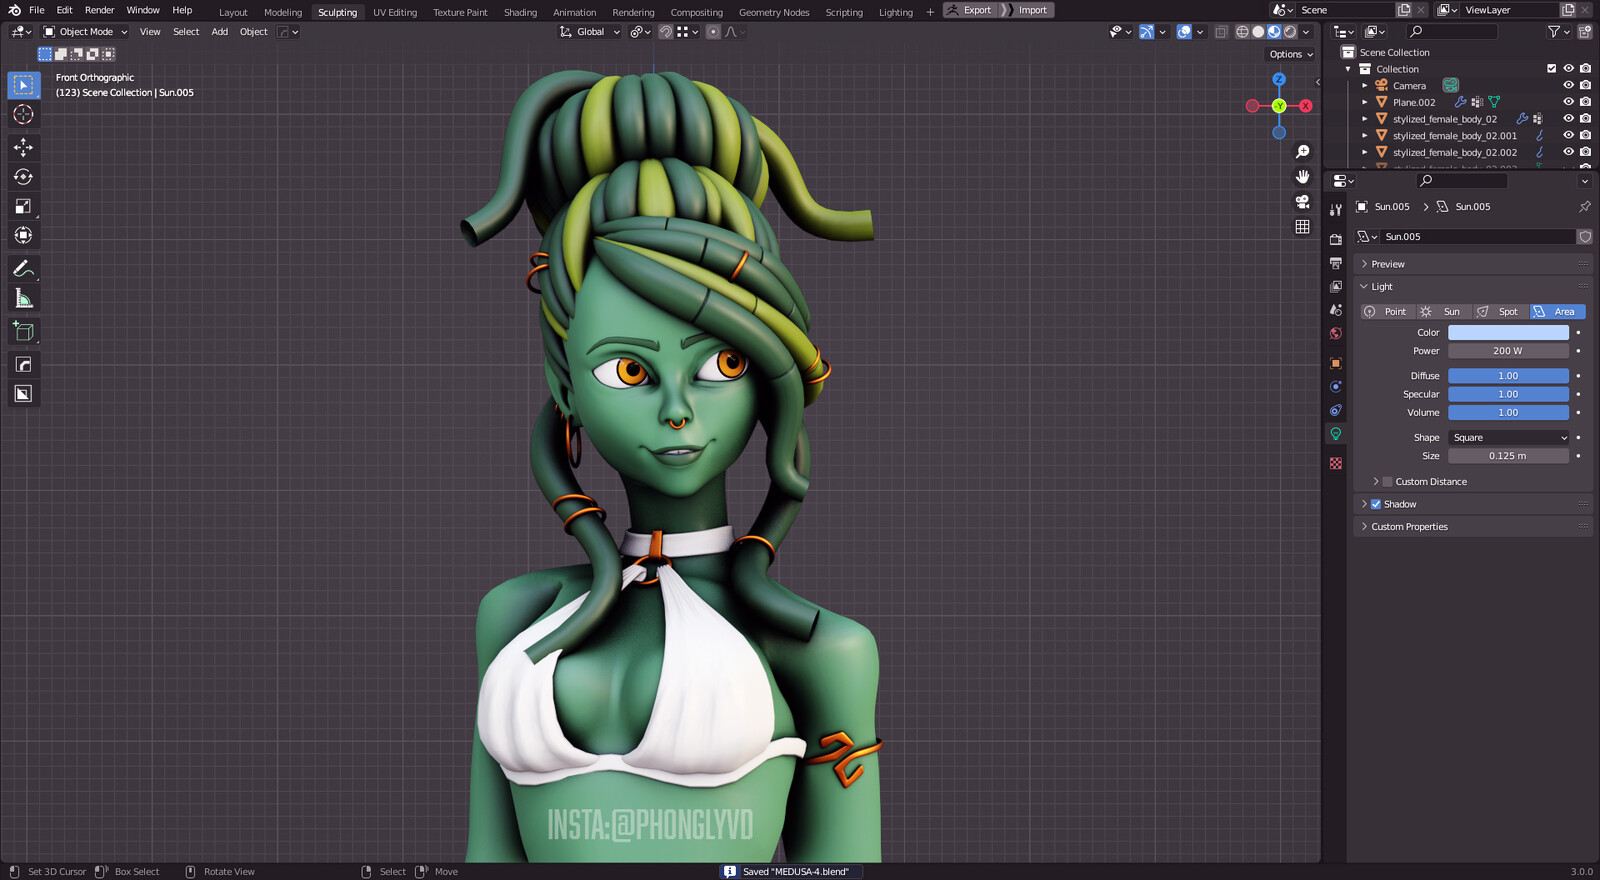Hide Plane.002 in viewport via eye icon
This screenshot has width=1600, height=880.
[x=1568, y=102]
